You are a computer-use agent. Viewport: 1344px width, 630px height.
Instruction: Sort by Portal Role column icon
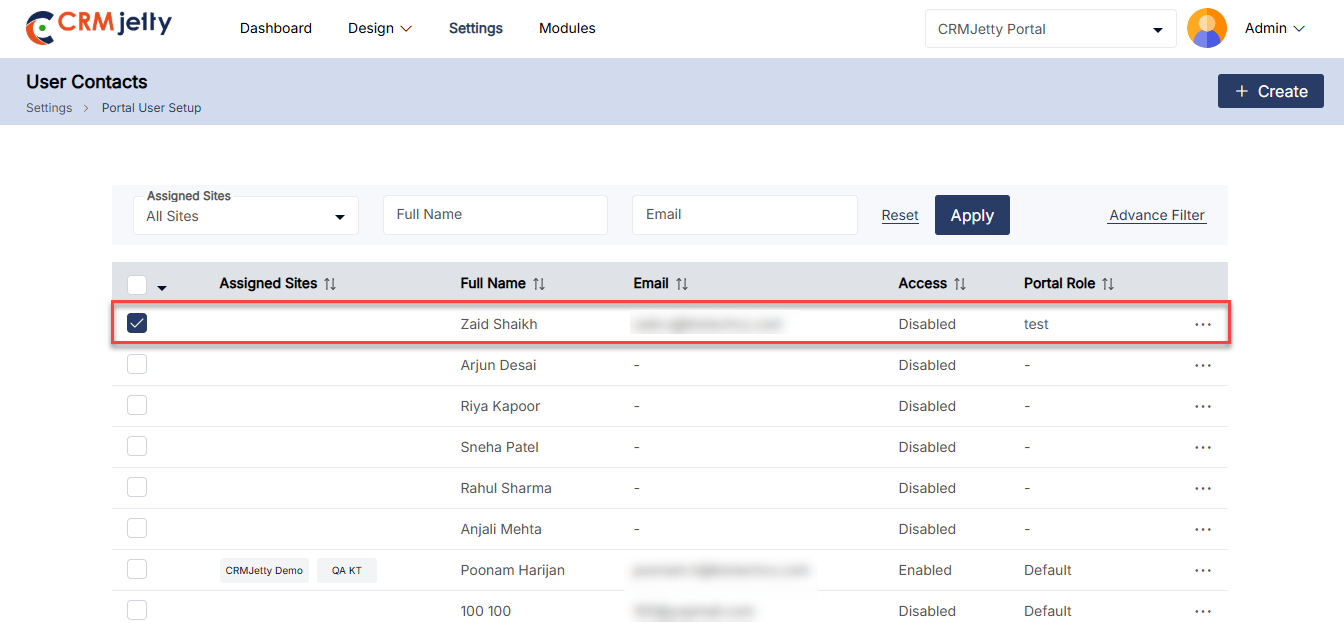tap(1108, 284)
